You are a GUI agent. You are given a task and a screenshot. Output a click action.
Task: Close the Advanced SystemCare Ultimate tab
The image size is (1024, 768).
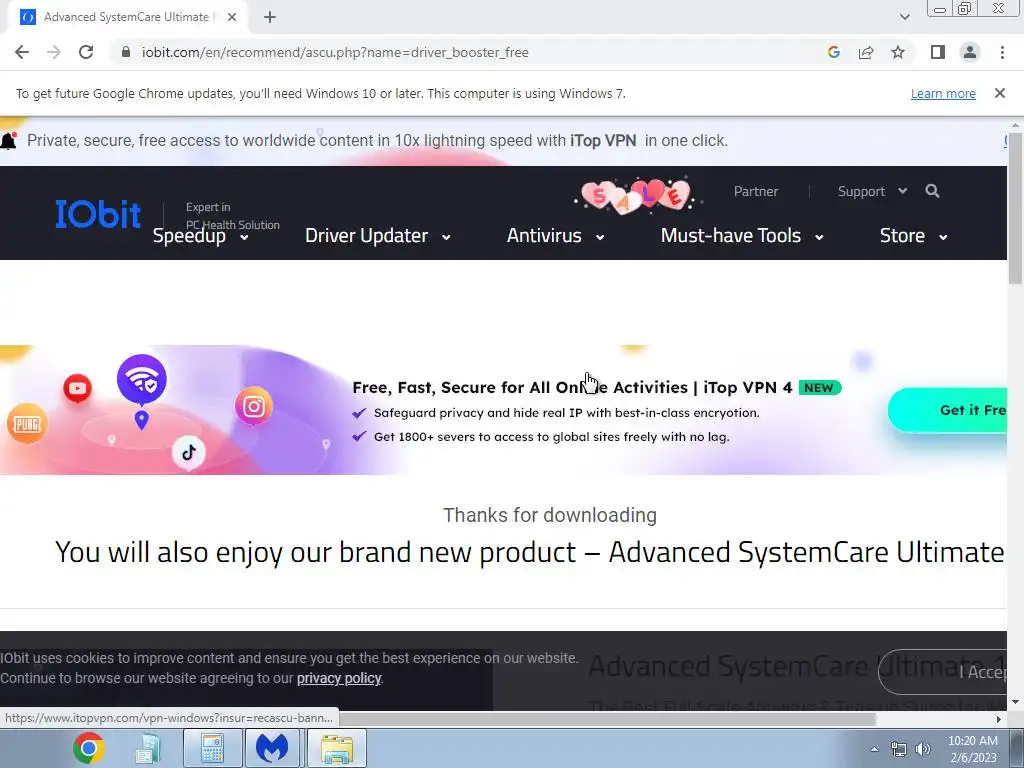point(232,17)
